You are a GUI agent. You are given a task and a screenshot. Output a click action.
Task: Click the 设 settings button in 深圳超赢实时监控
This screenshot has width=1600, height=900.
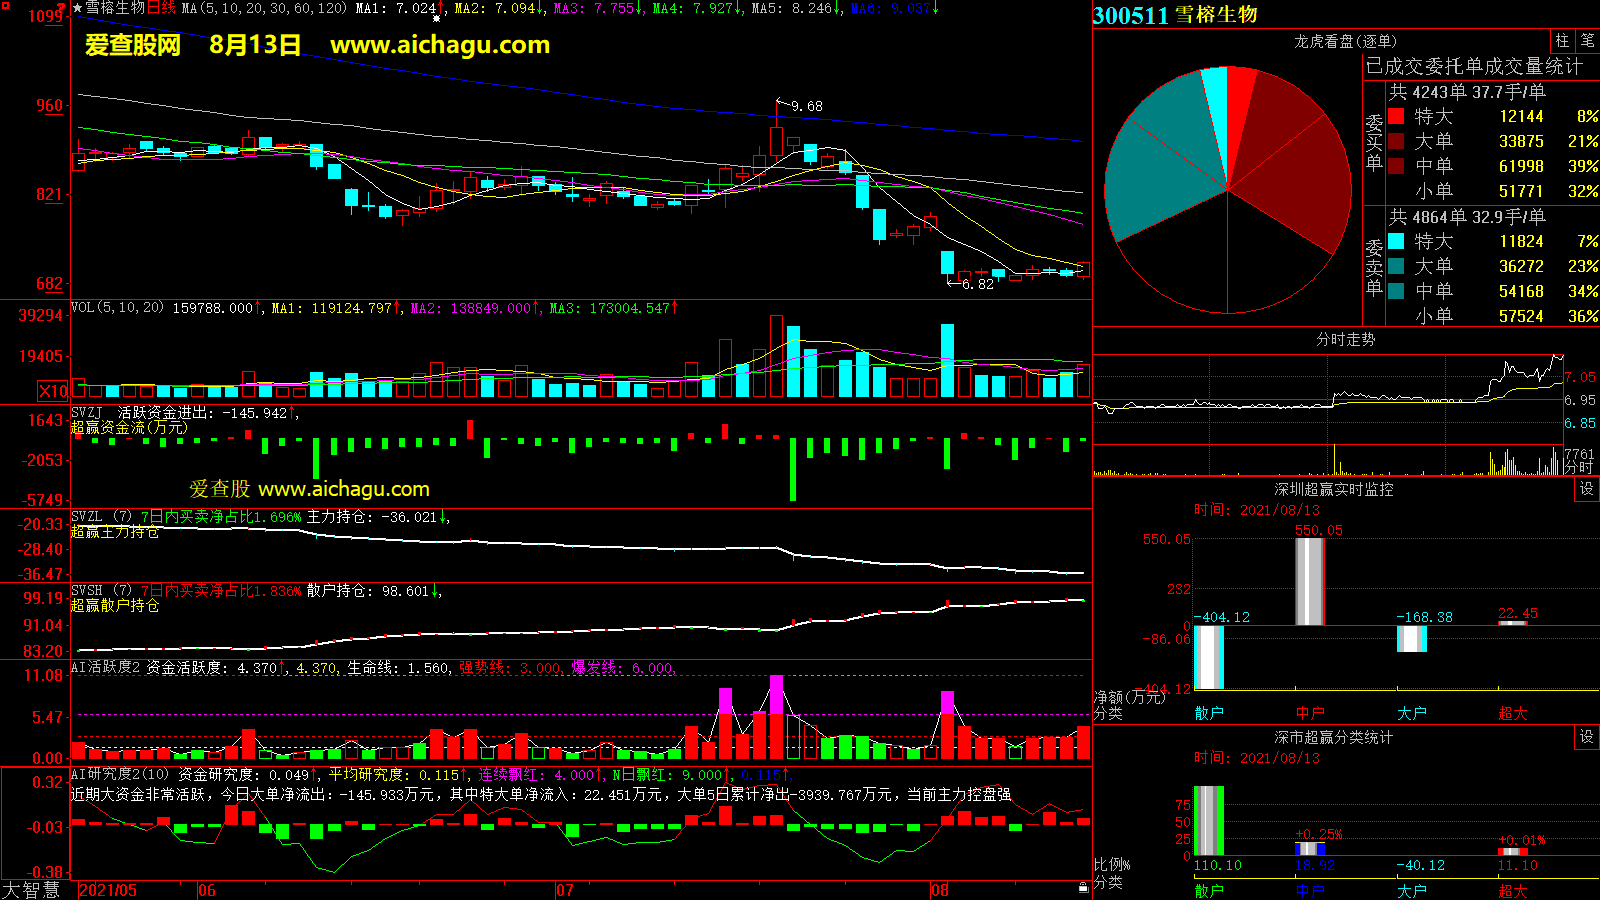click(x=1587, y=489)
